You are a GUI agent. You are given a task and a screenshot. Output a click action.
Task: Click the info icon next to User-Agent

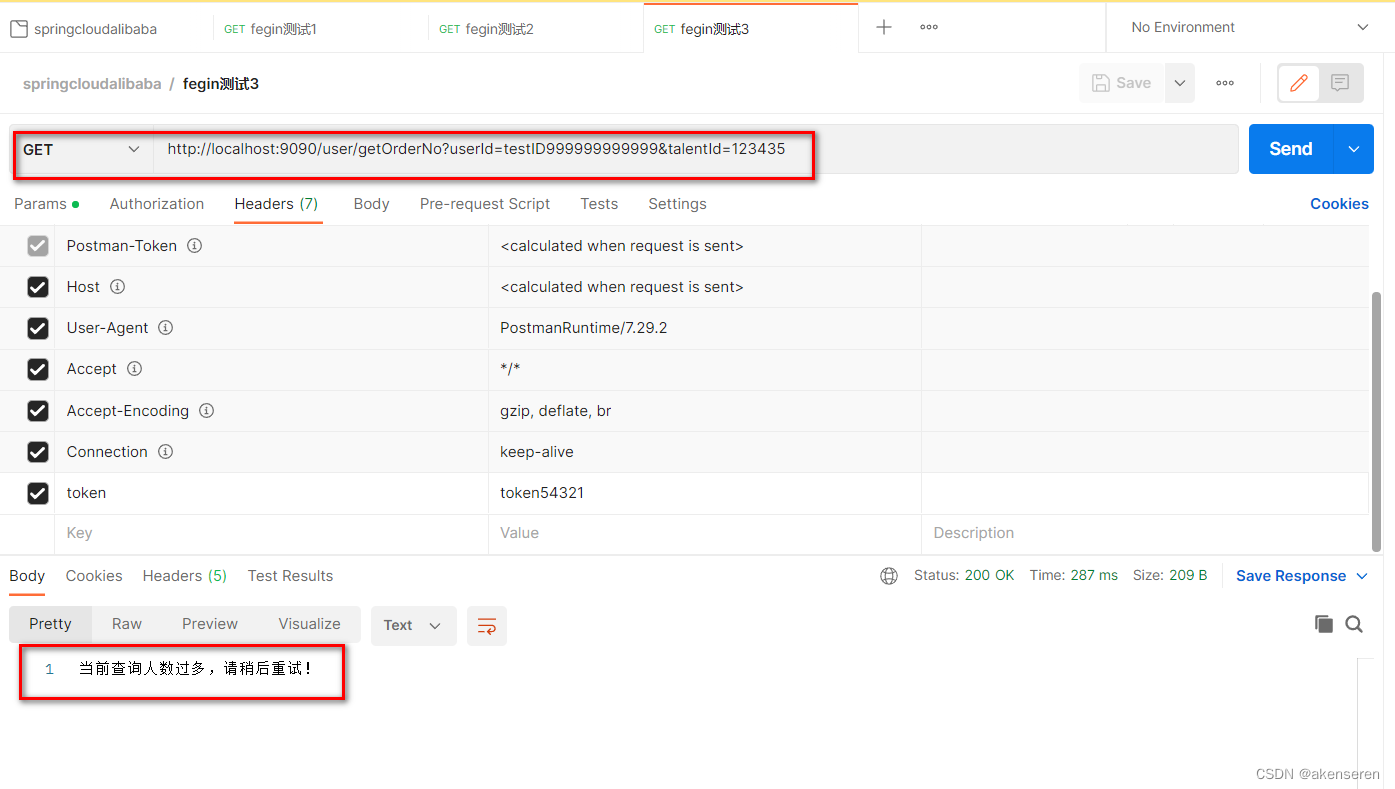point(165,327)
